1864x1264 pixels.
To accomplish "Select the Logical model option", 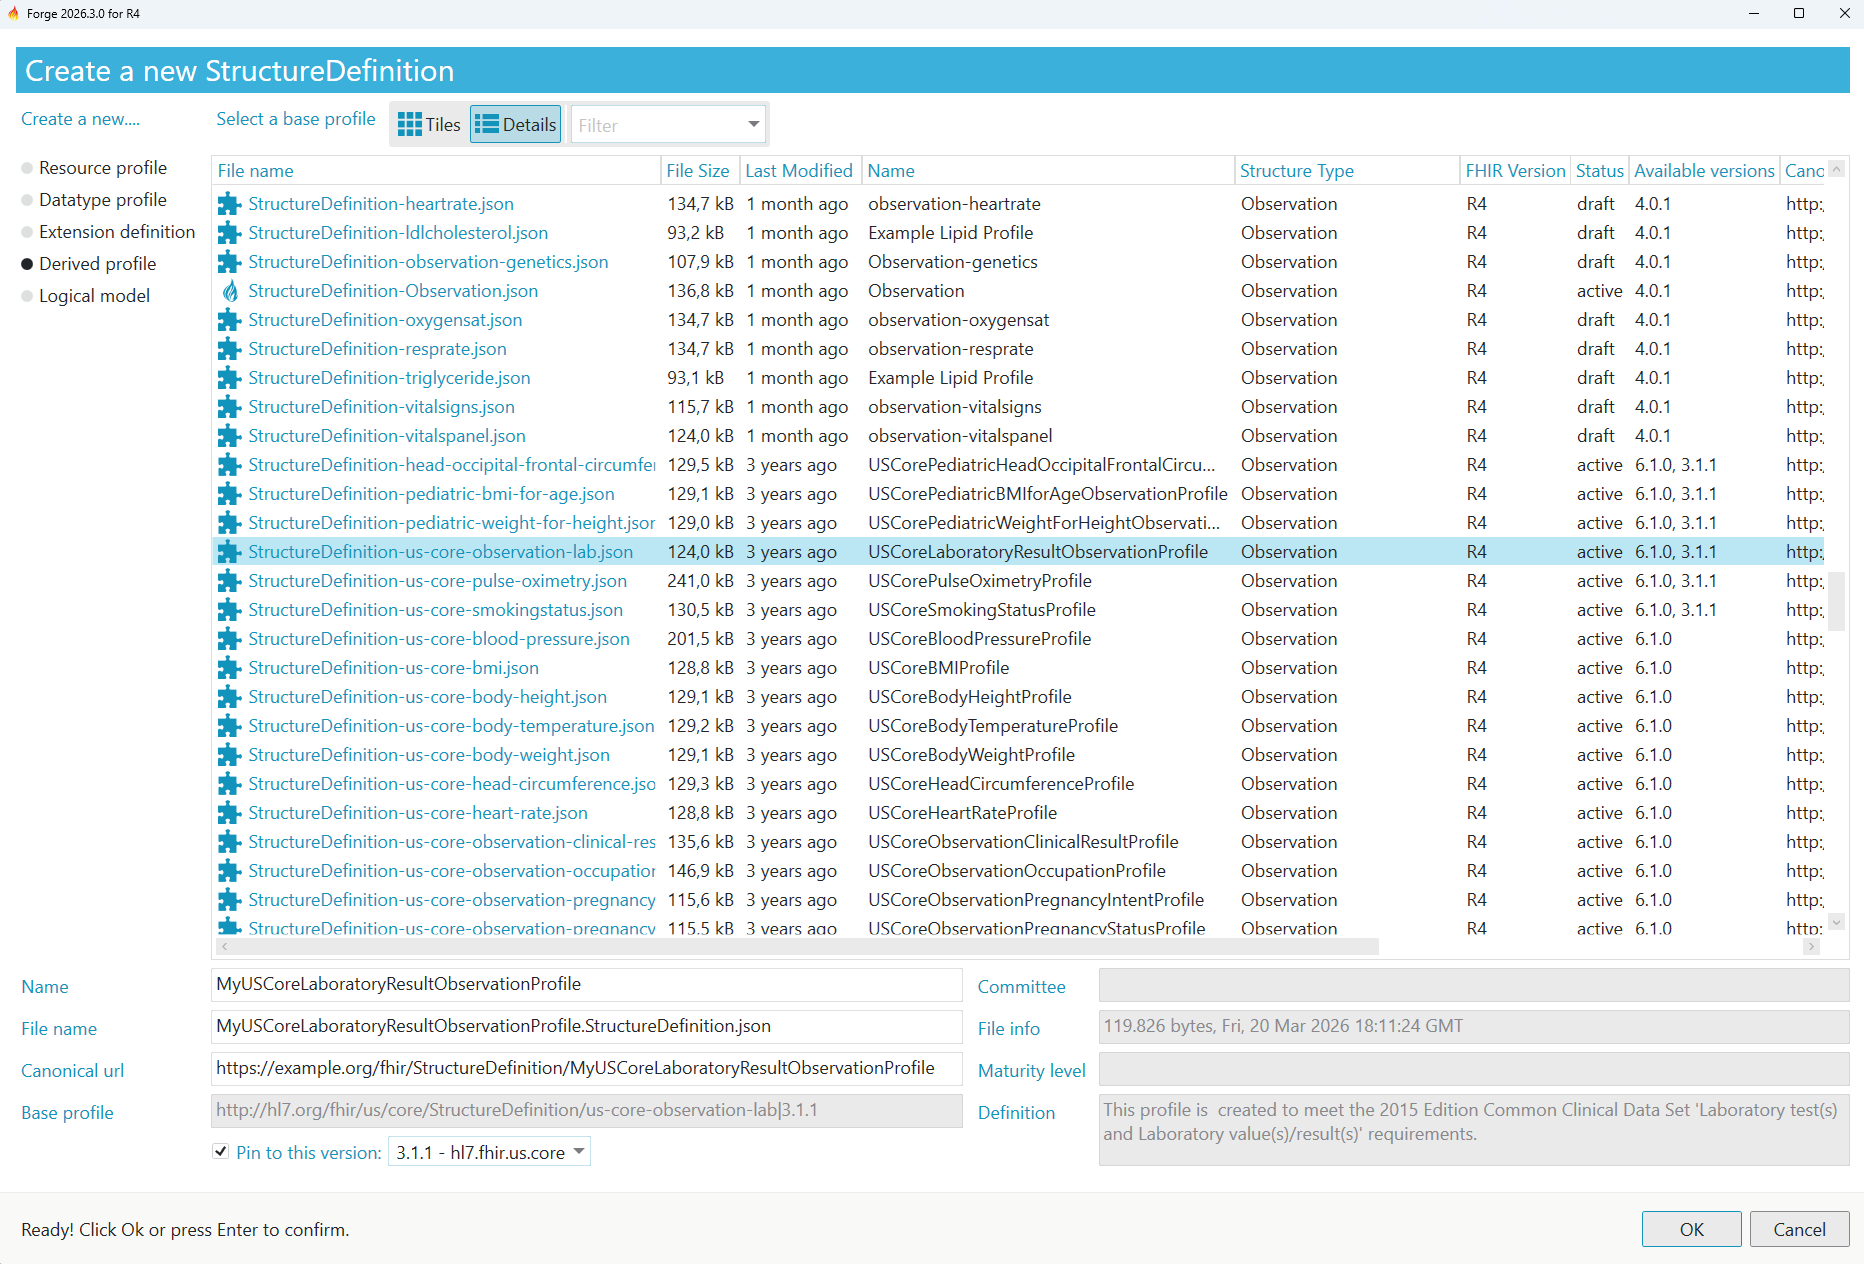I will [x=86, y=296].
